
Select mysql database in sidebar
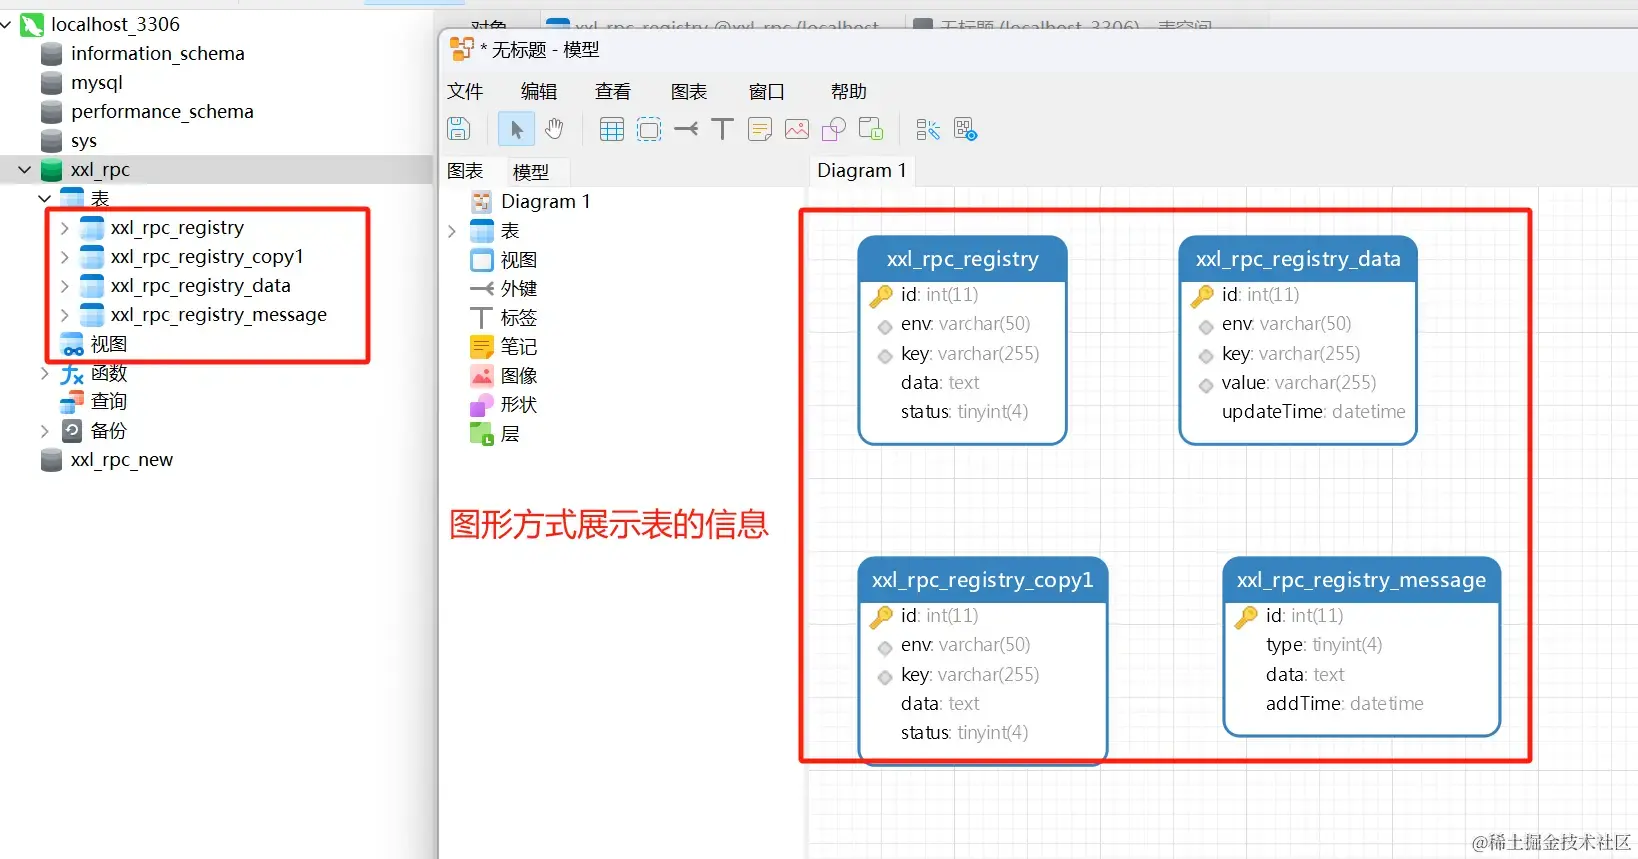pos(96,82)
